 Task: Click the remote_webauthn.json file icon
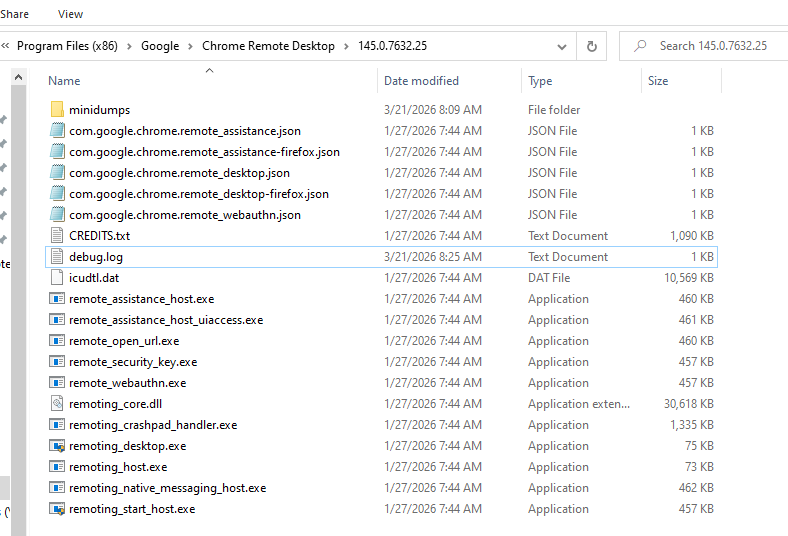click(57, 215)
